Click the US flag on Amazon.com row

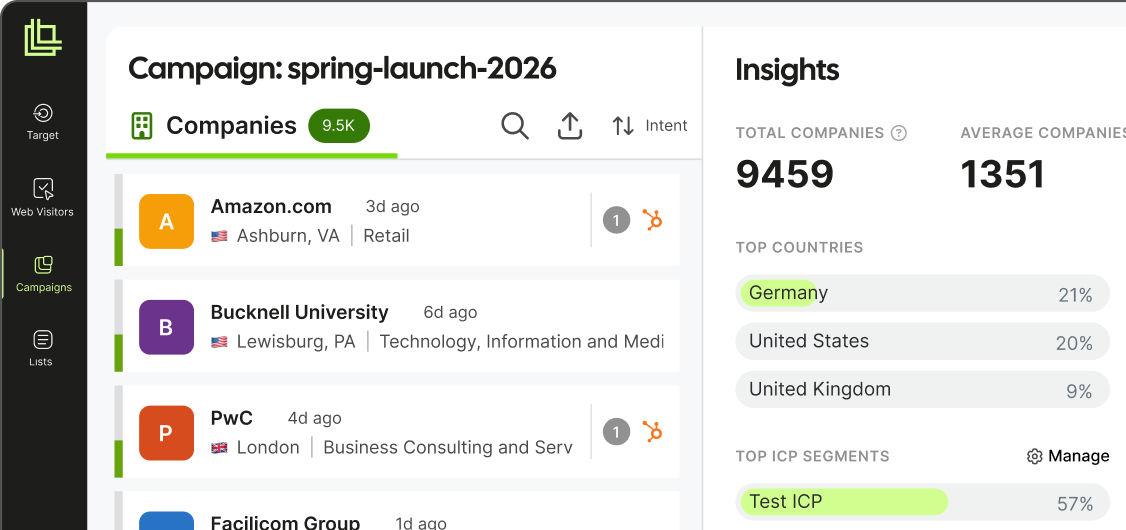click(219, 236)
